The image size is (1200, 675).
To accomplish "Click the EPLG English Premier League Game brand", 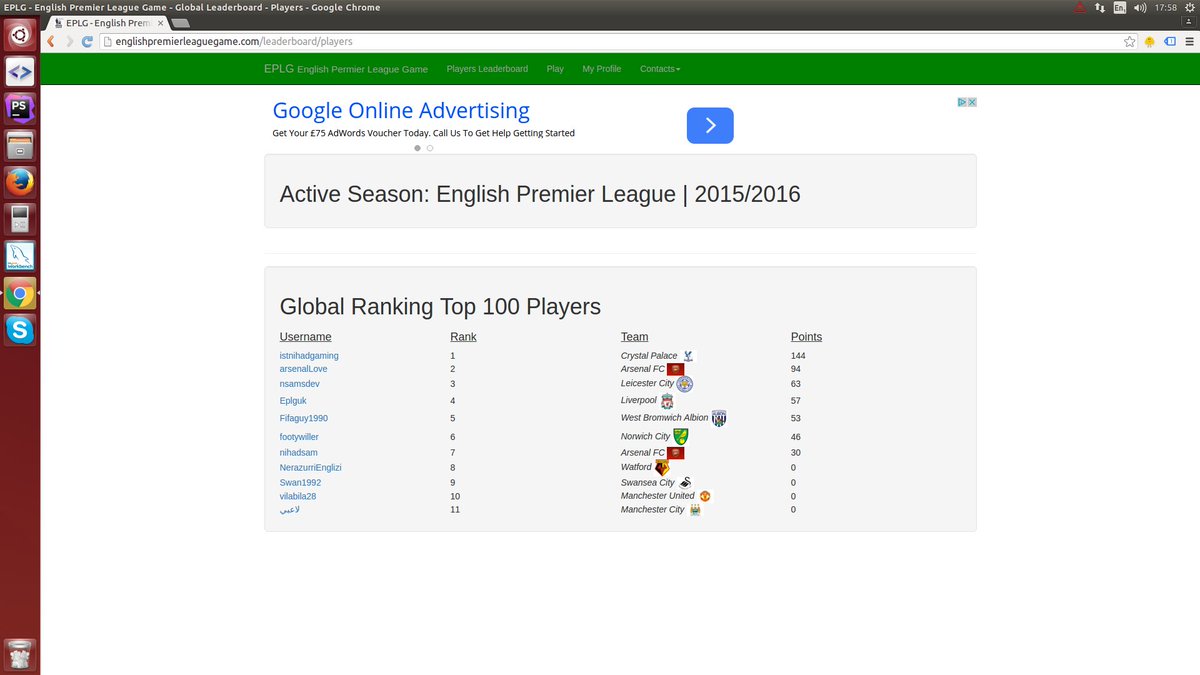I will tap(346, 69).
